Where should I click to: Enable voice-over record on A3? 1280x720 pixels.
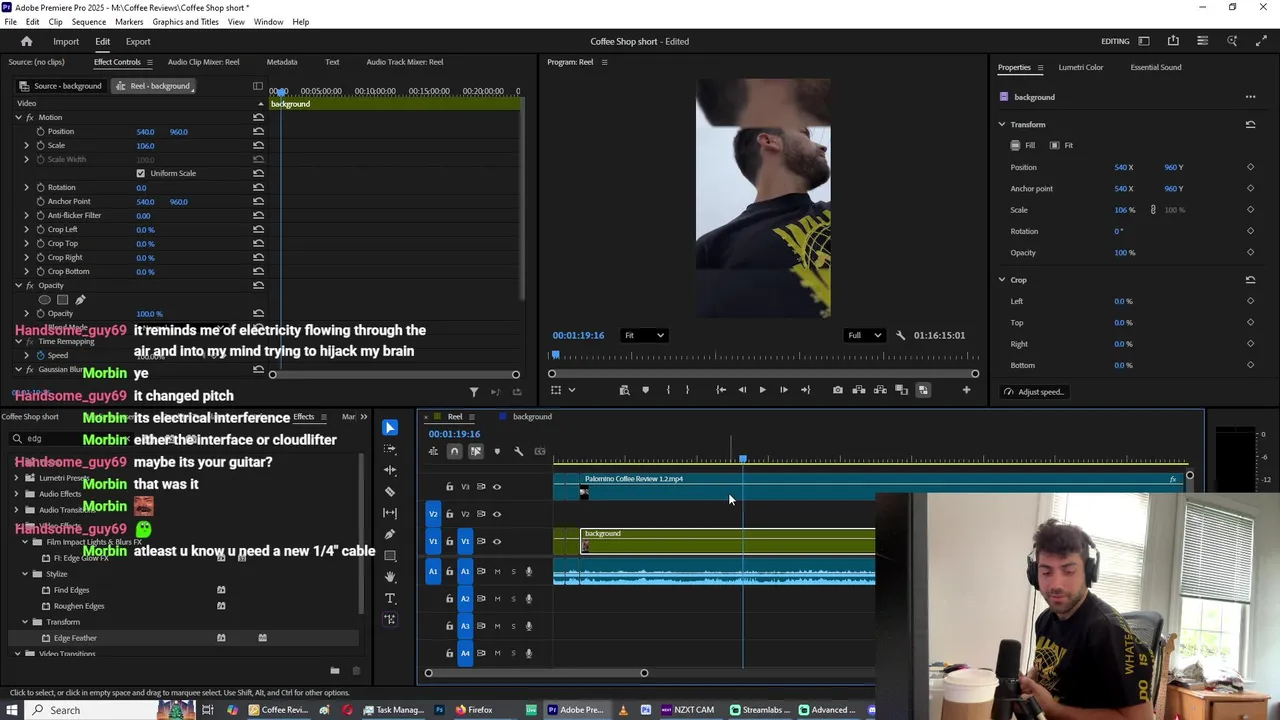coord(529,626)
